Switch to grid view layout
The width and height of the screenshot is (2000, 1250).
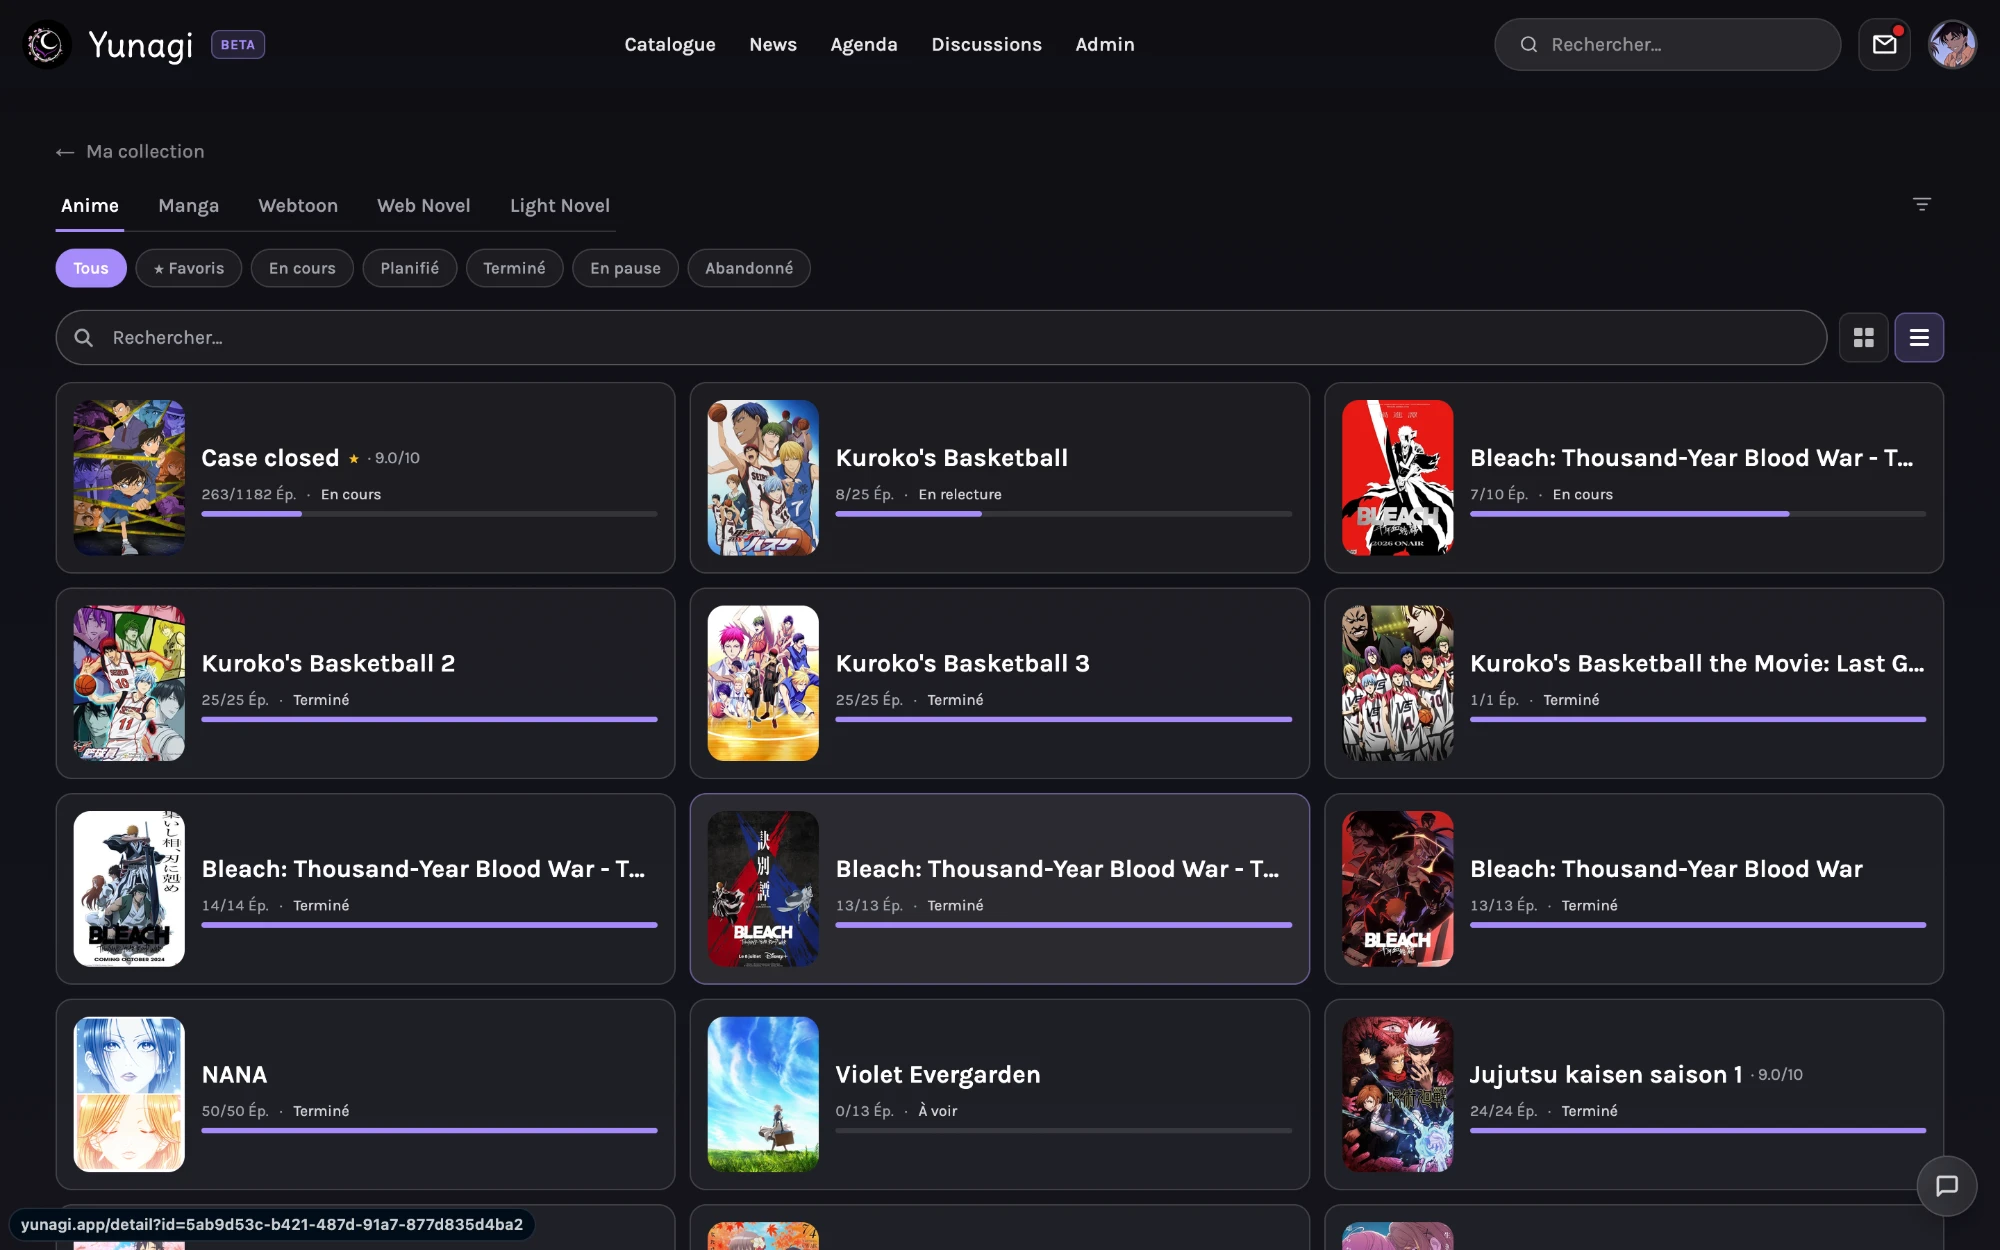coord(1863,338)
